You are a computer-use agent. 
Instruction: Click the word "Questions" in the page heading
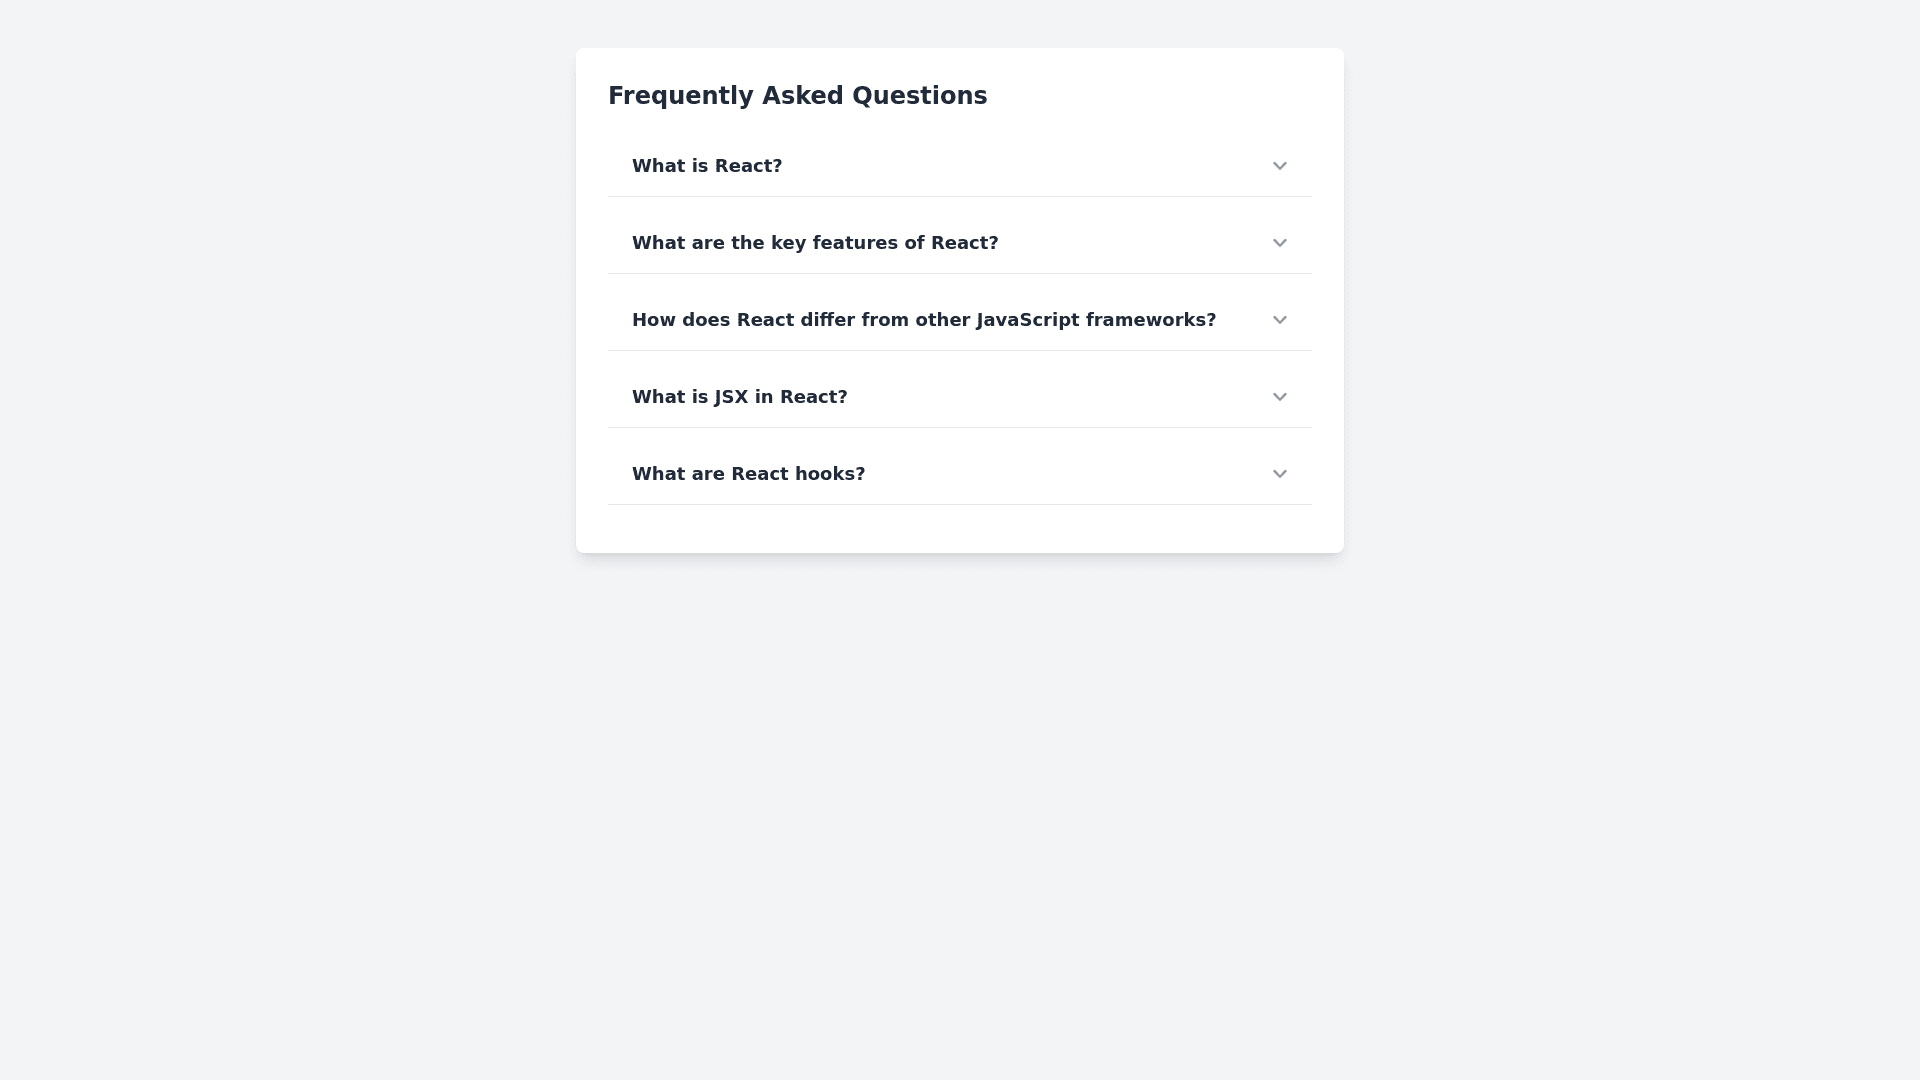[x=919, y=96]
